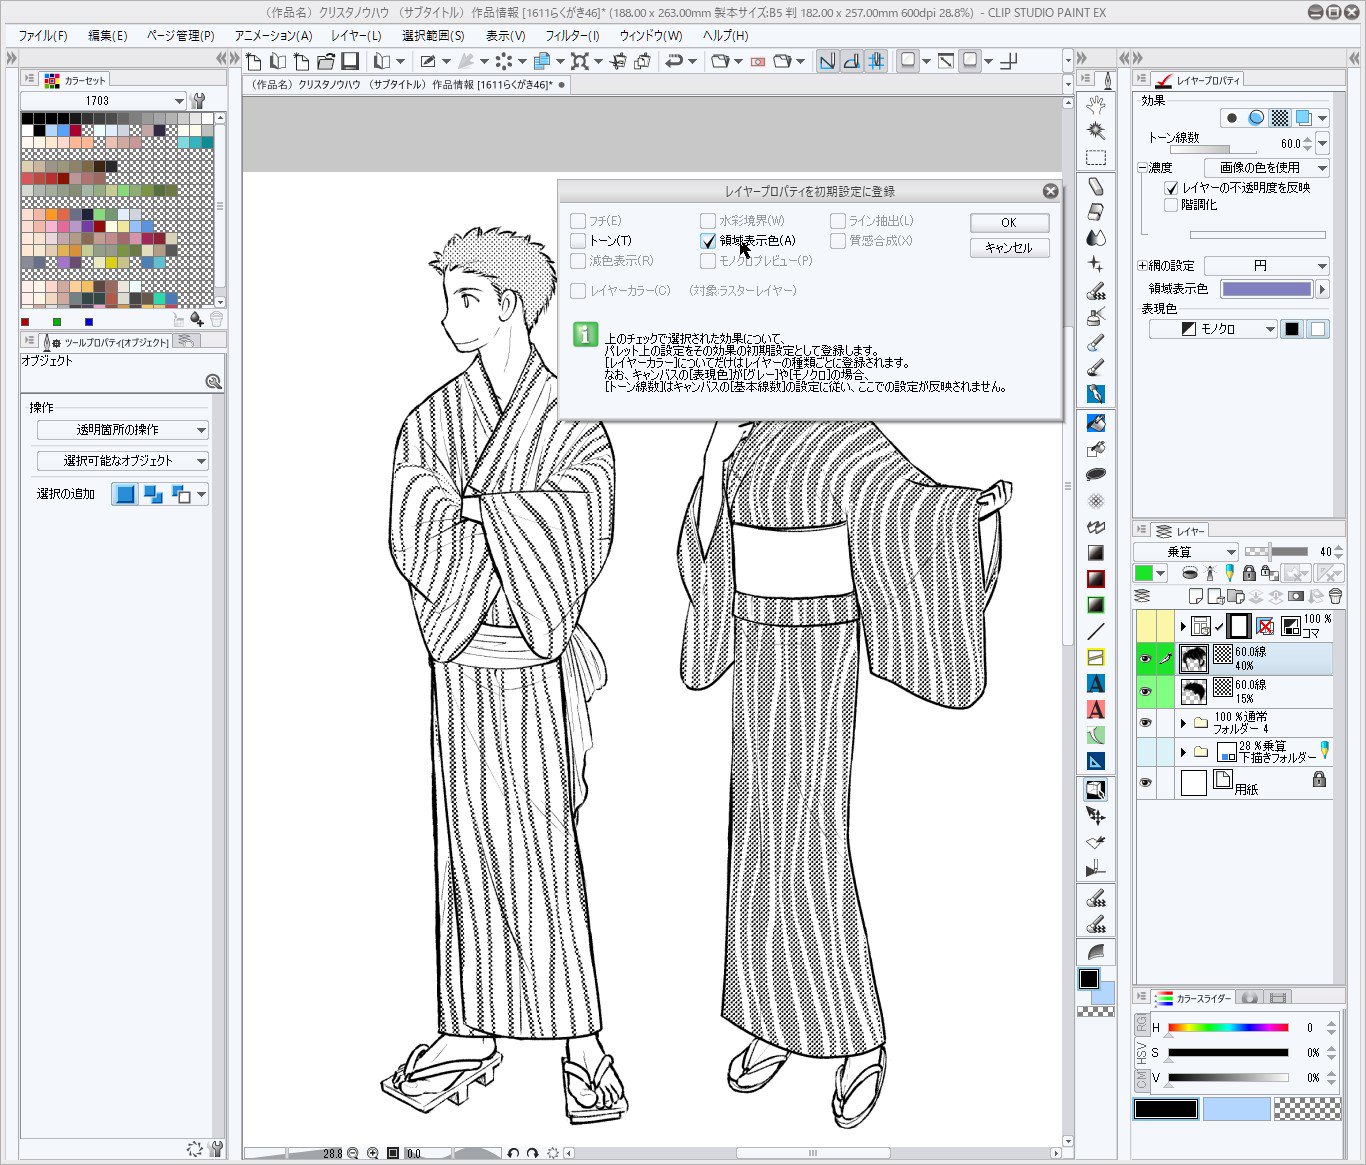Select the Fill bucket tool
This screenshot has height=1165, width=1366.
point(1096,423)
